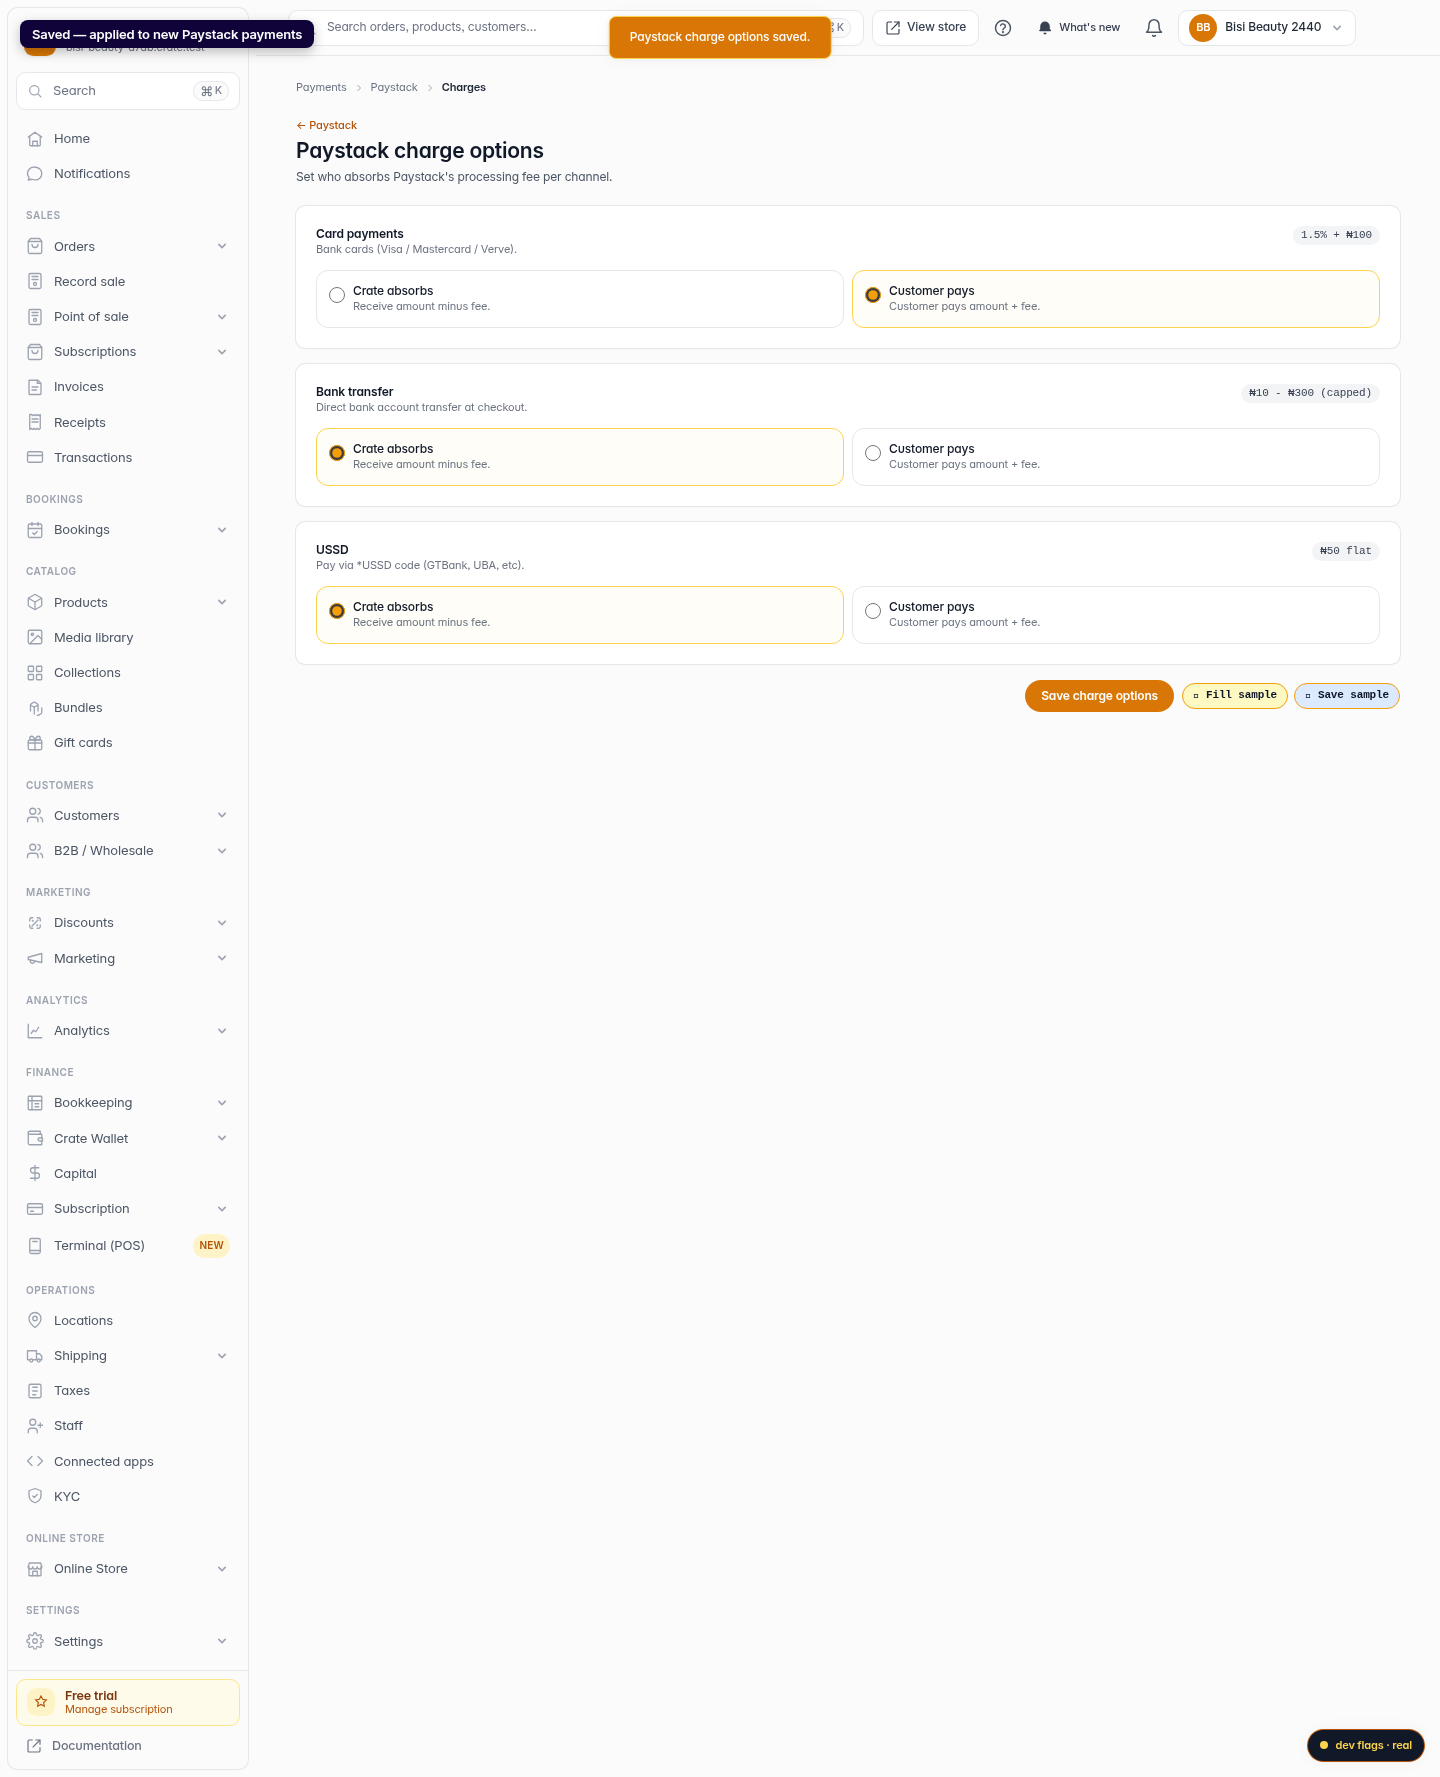Click the Collections grid icon
This screenshot has width=1440, height=1777.
coord(35,673)
